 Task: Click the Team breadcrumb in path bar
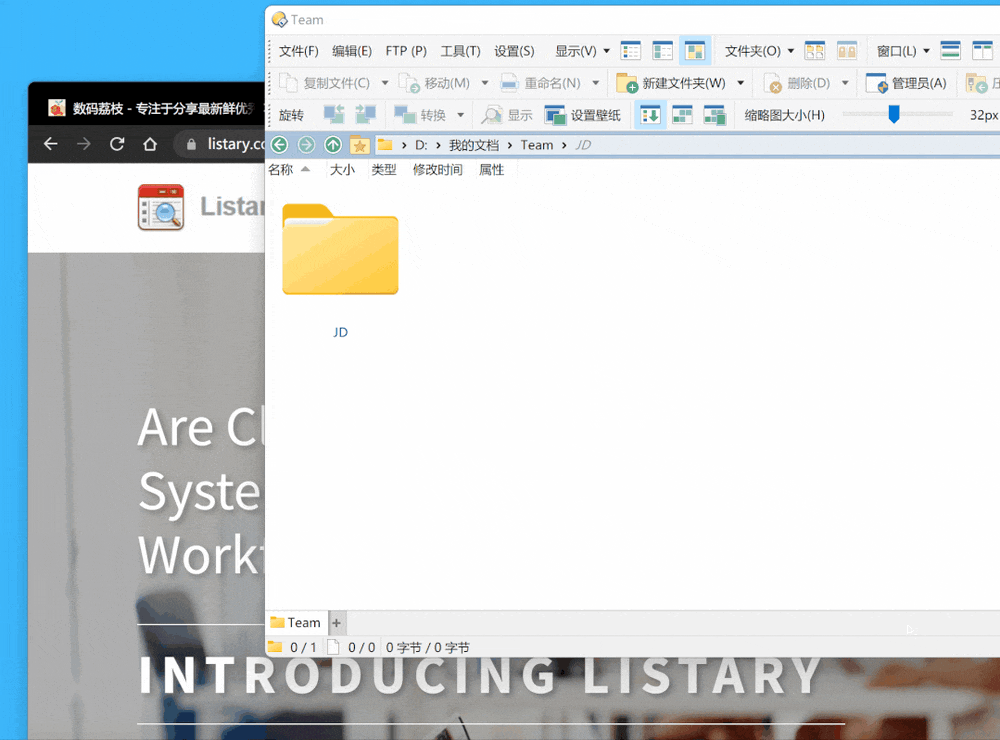[x=536, y=145]
